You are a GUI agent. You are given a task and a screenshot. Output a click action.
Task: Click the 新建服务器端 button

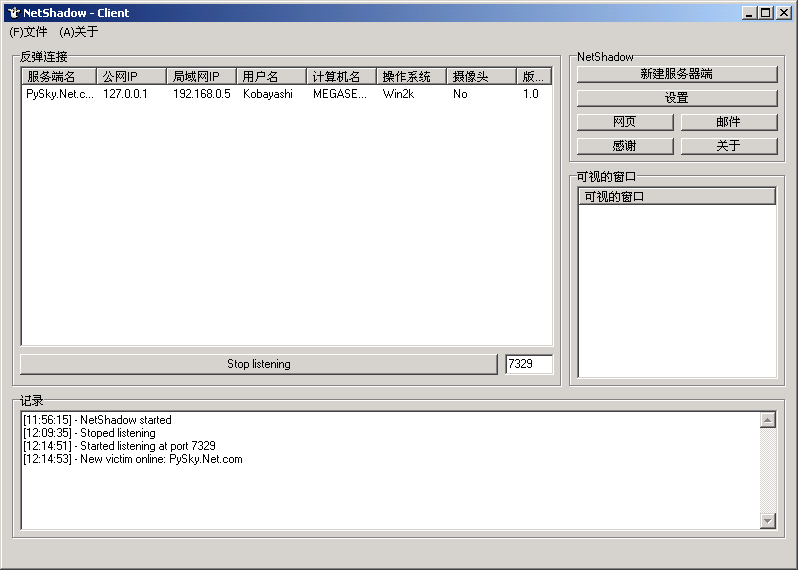(676, 74)
